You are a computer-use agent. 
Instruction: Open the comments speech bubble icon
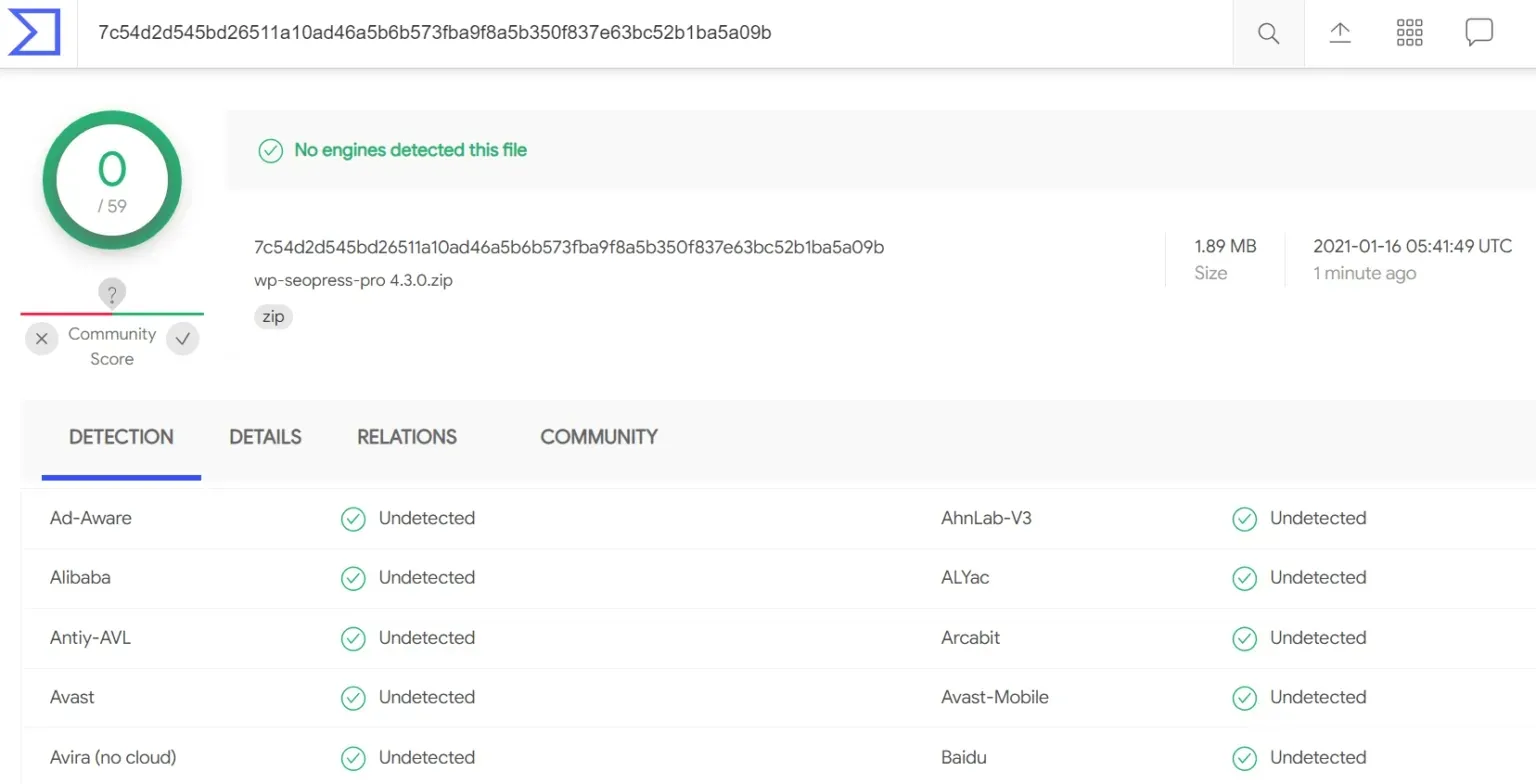pyautogui.click(x=1479, y=33)
